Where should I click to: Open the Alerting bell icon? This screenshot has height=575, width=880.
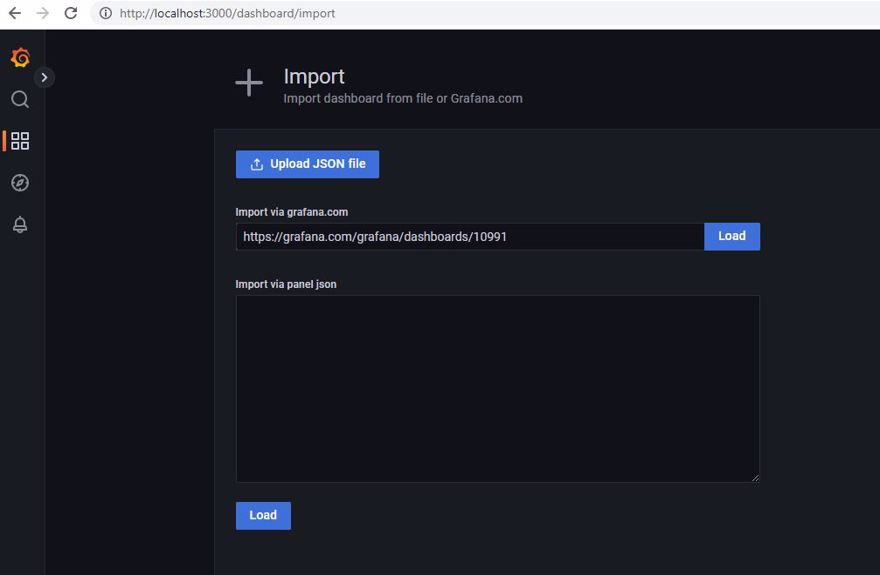click(x=20, y=225)
